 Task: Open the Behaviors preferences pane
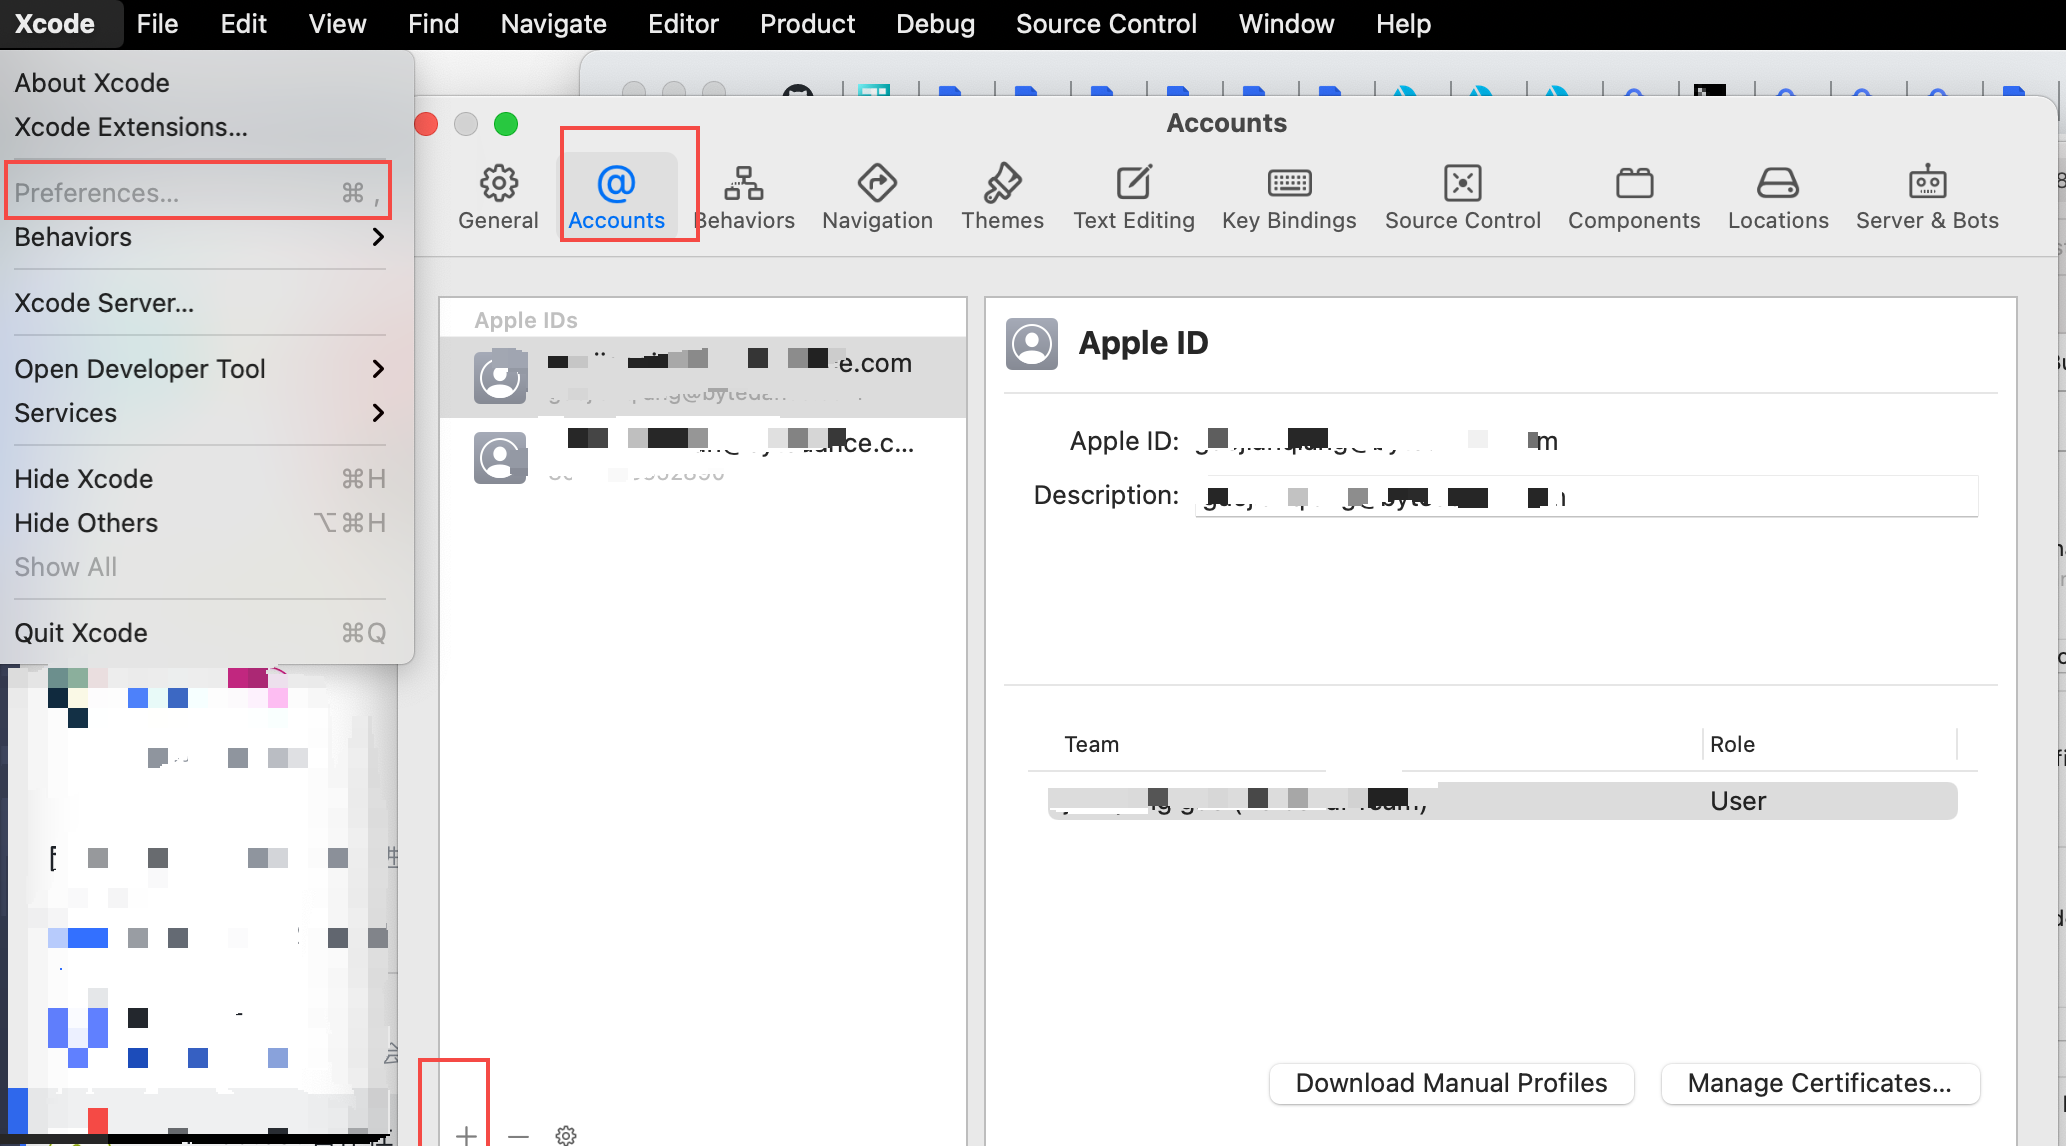745,198
